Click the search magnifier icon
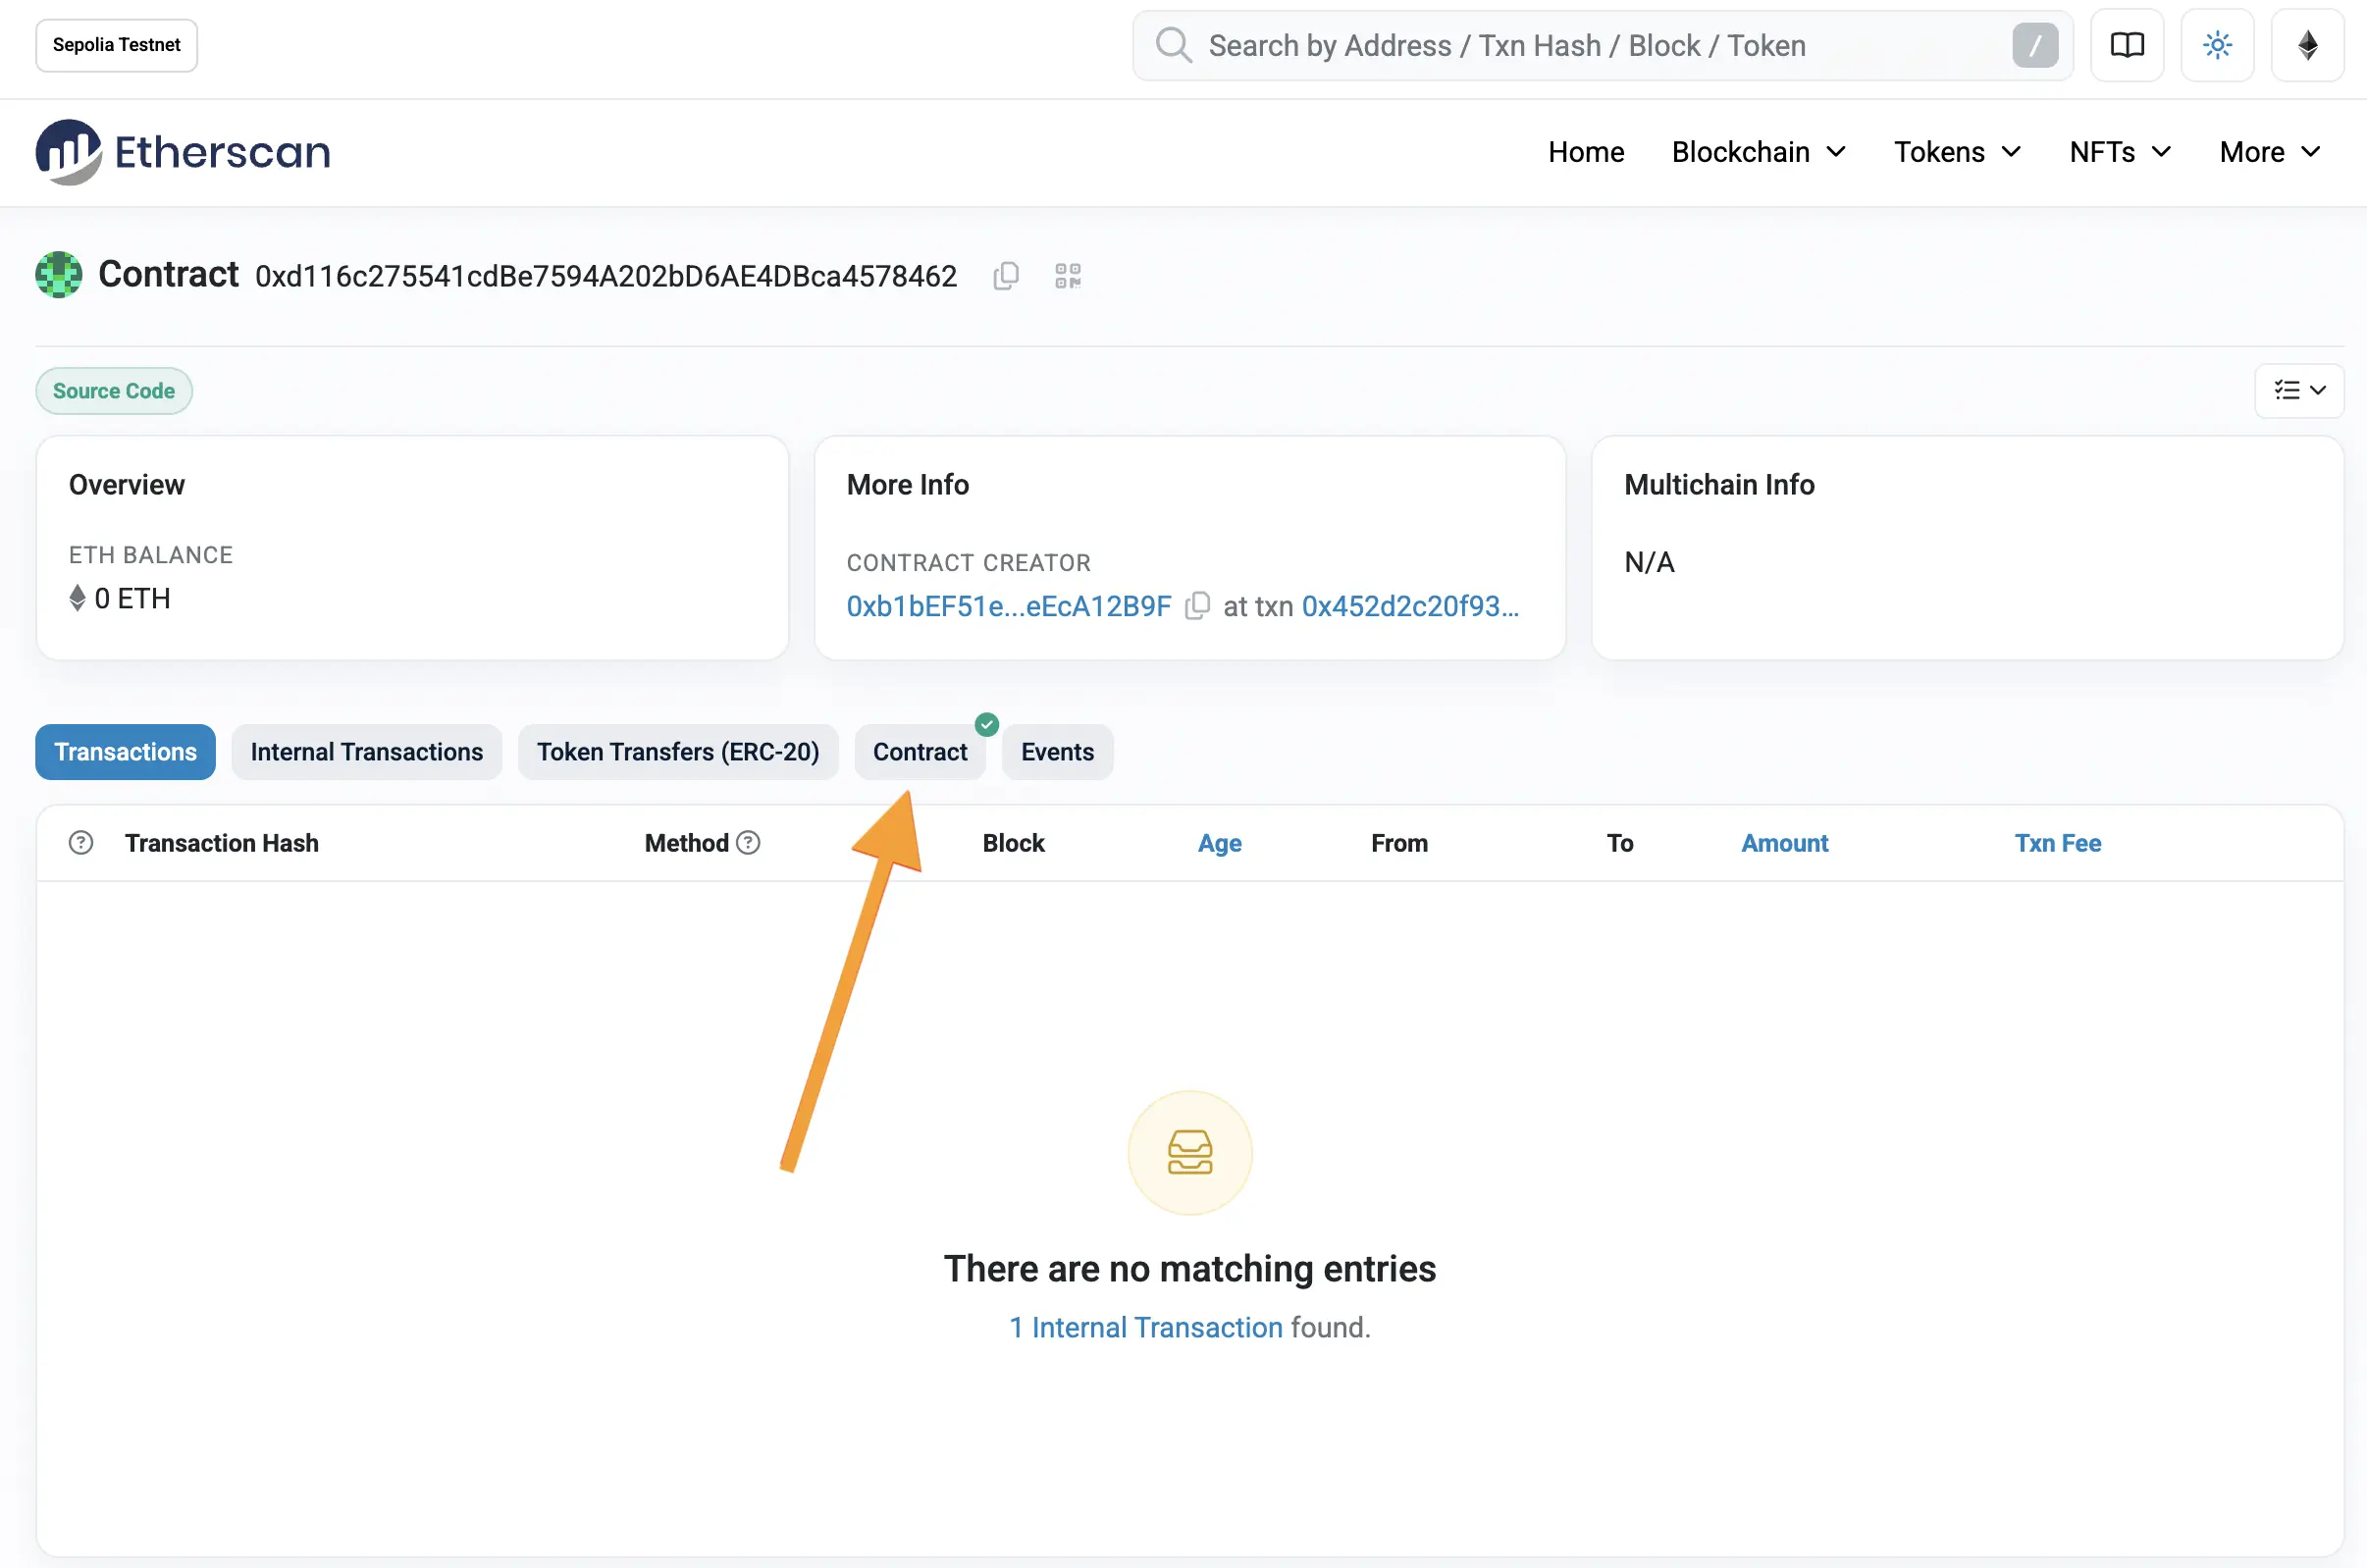The height and width of the screenshot is (1568, 2367). [x=1173, y=45]
